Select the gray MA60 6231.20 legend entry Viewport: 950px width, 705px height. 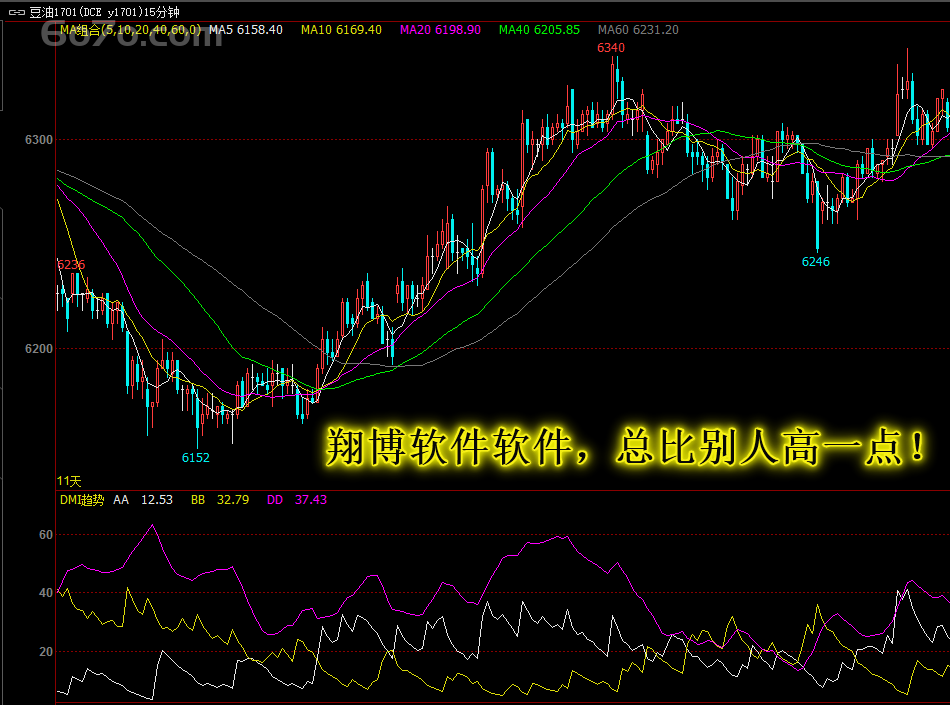[x=638, y=30]
